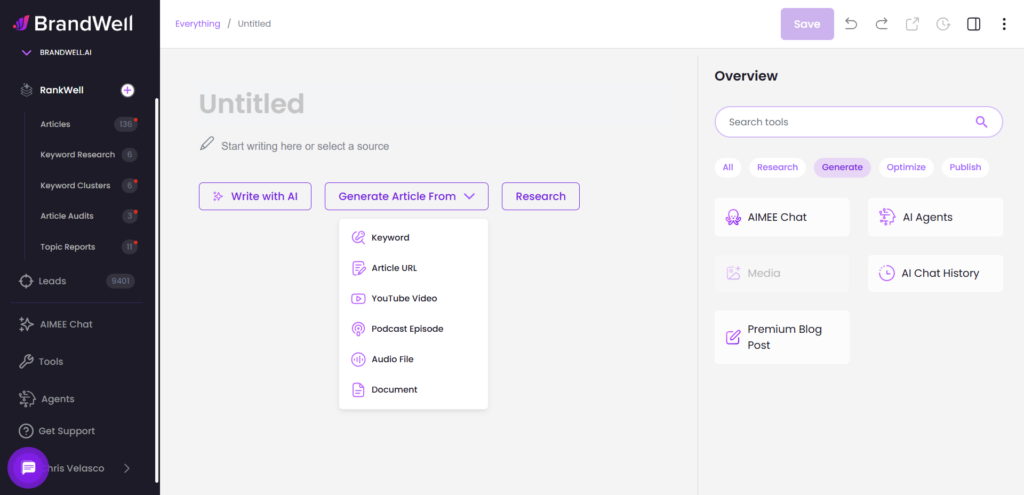Click the Untitled breadcrumb text
This screenshot has height=495, width=1024.
click(x=254, y=24)
